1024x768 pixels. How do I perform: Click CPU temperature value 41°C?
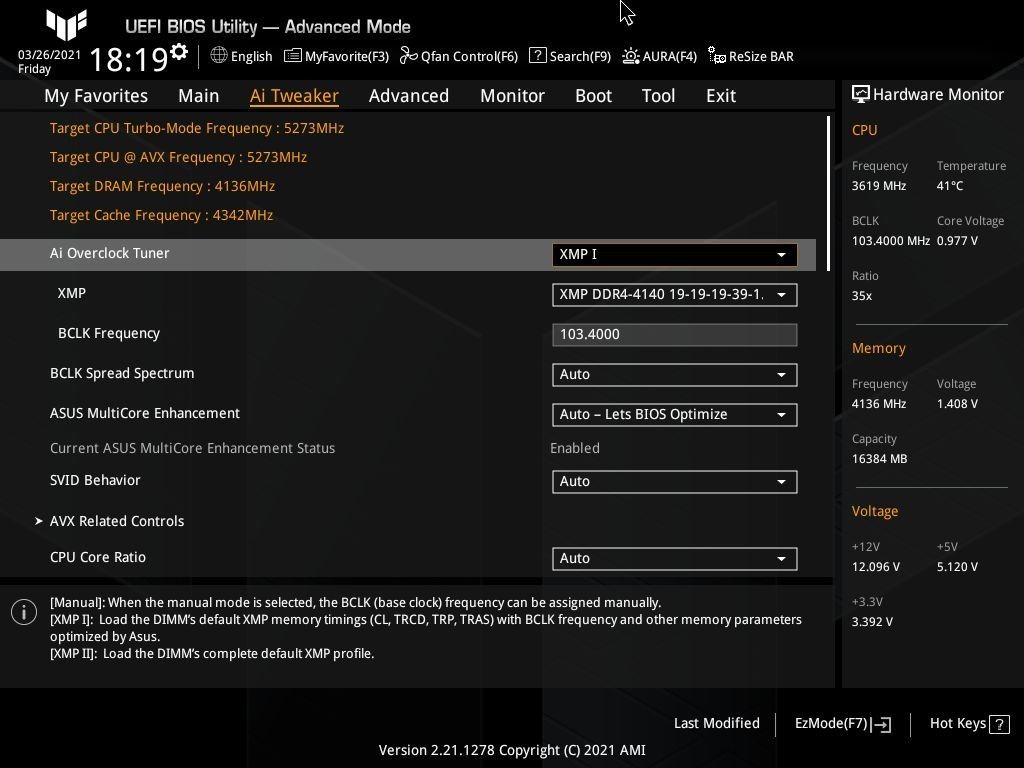pyautogui.click(x=950, y=185)
